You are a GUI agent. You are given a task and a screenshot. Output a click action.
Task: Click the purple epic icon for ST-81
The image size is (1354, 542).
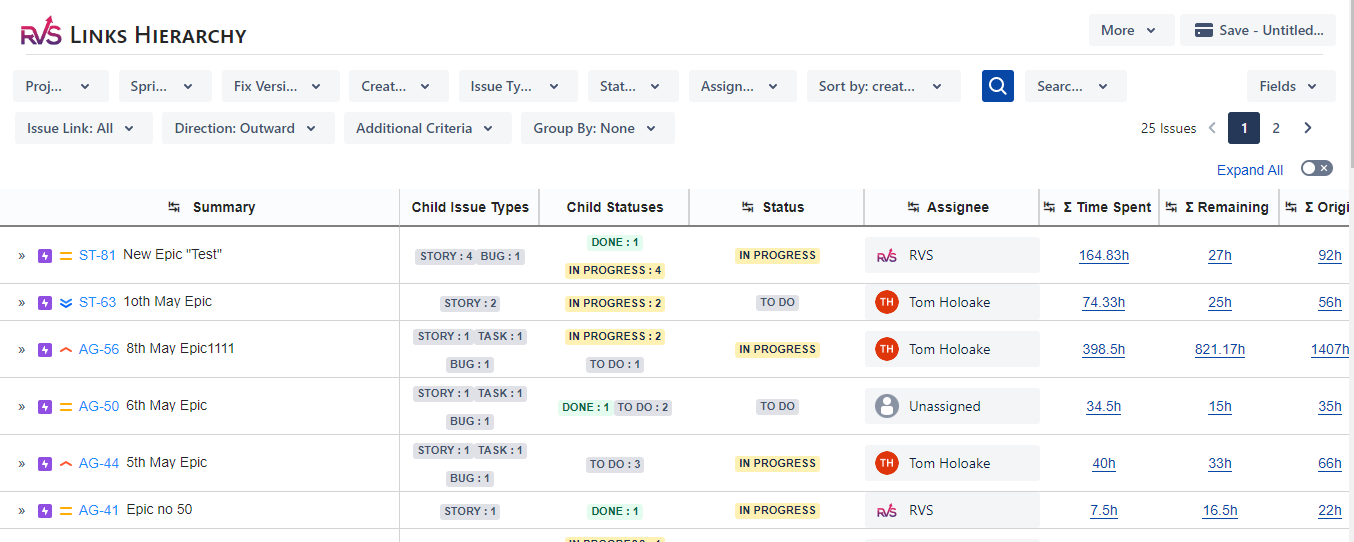coord(44,256)
